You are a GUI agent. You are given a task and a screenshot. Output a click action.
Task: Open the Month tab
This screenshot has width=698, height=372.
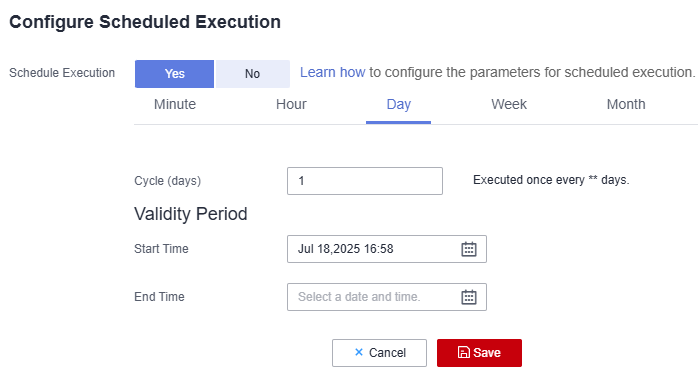point(626,104)
